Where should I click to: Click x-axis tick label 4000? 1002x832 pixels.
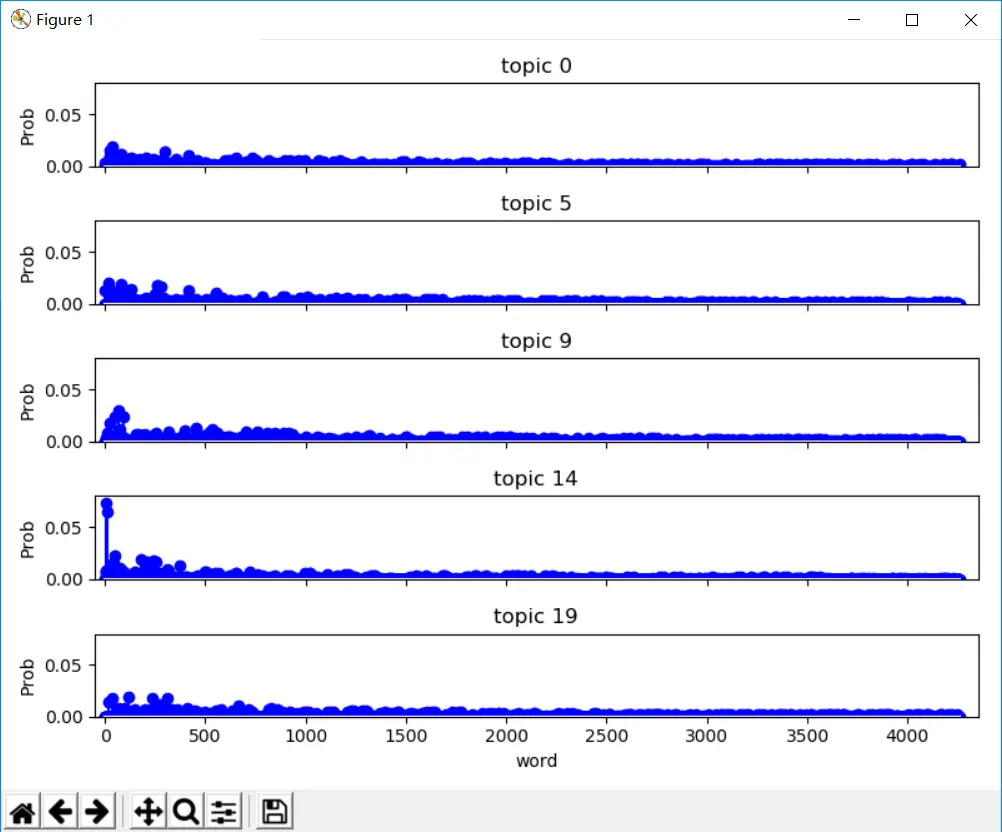(907, 736)
